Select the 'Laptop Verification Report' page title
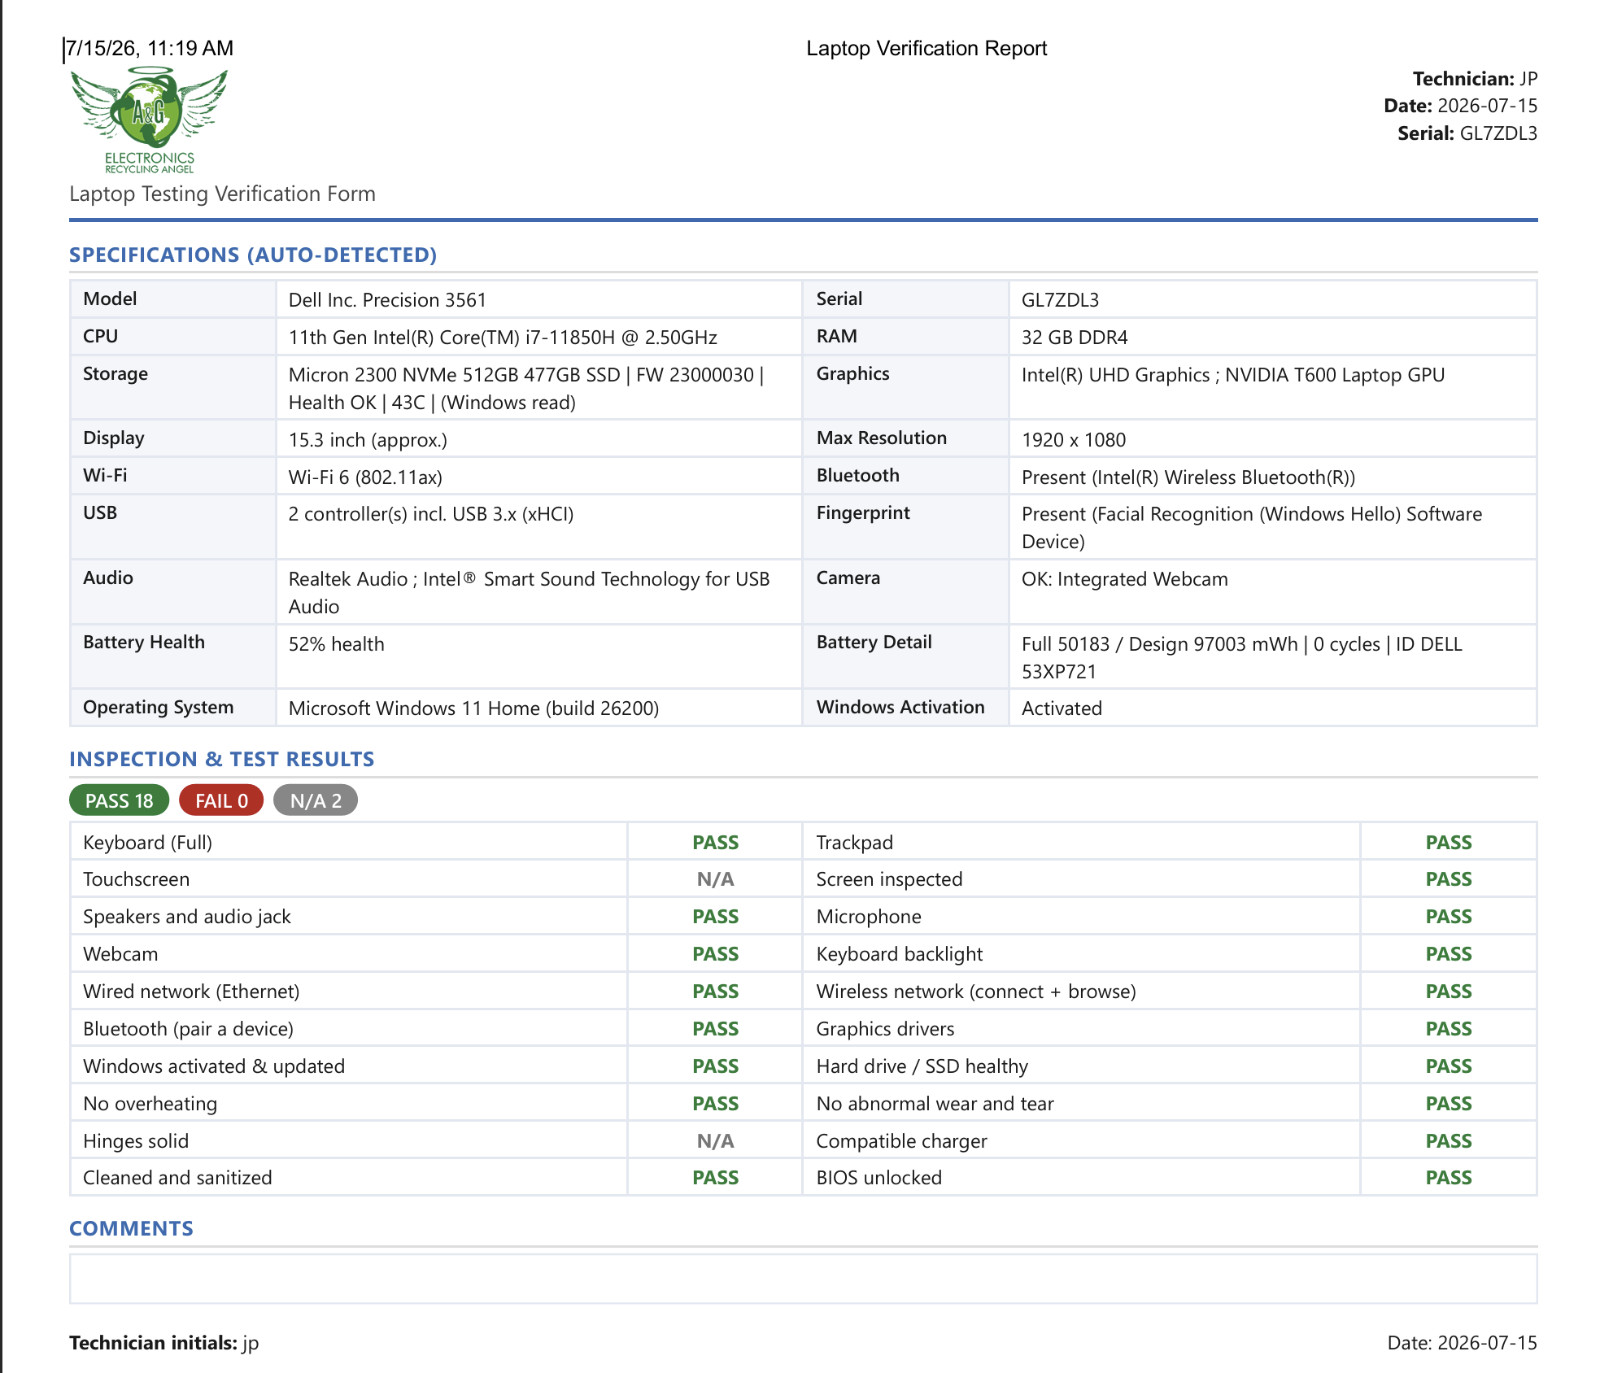This screenshot has width=1600, height=1373. pyautogui.click(x=926, y=48)
